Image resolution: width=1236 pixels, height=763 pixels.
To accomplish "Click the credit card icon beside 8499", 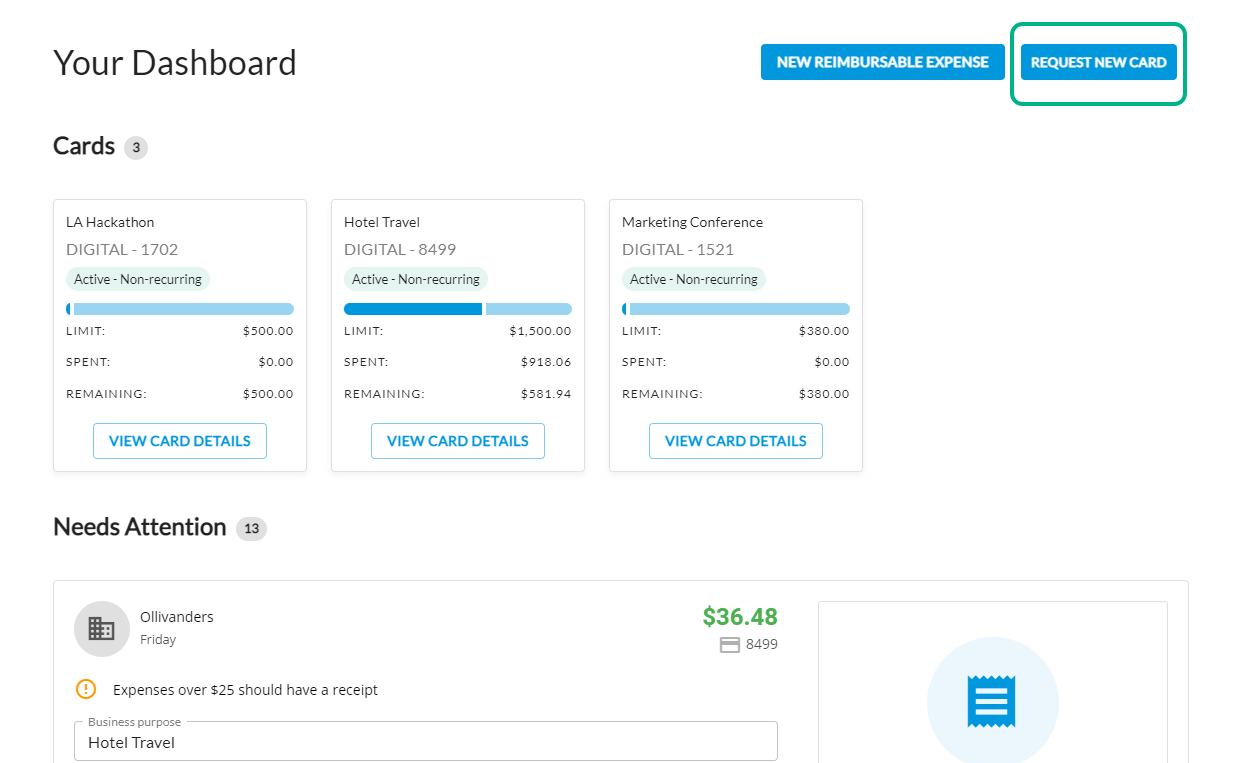I will pyautogui.click(x=730, y=645).
